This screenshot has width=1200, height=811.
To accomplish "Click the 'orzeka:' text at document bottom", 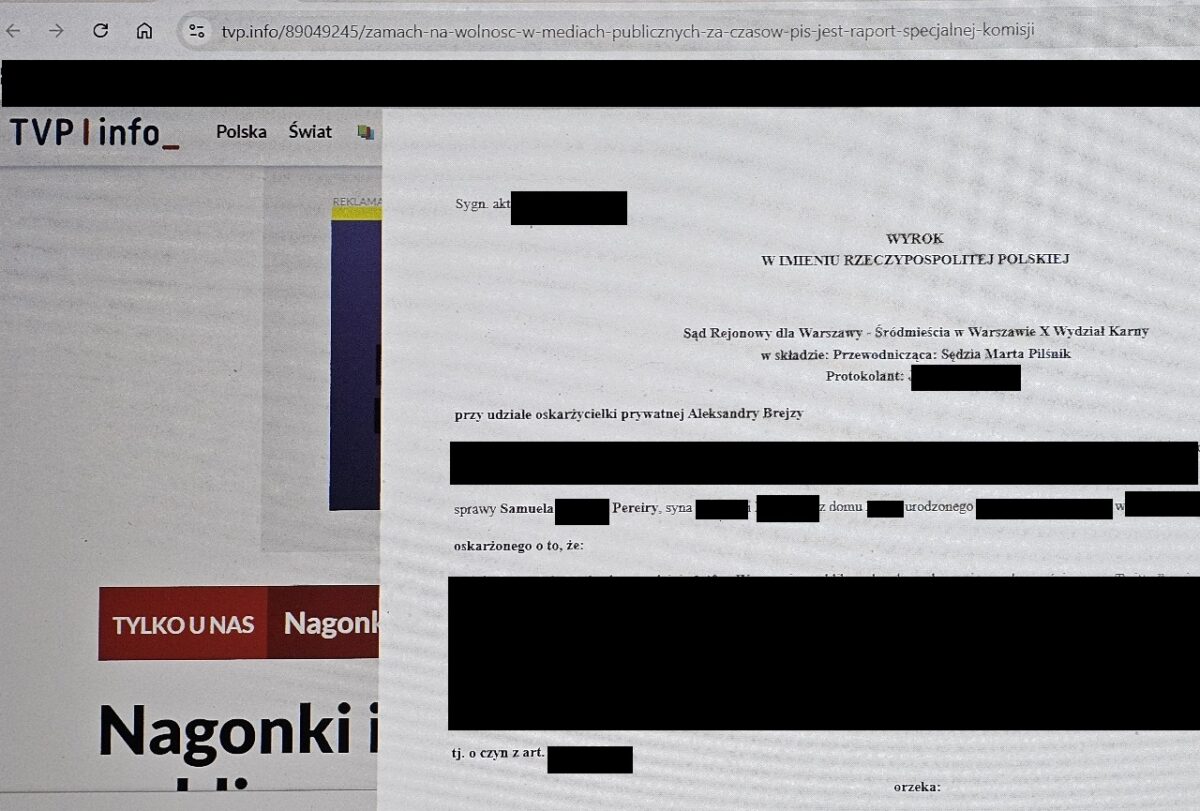I will pos(916,788).
